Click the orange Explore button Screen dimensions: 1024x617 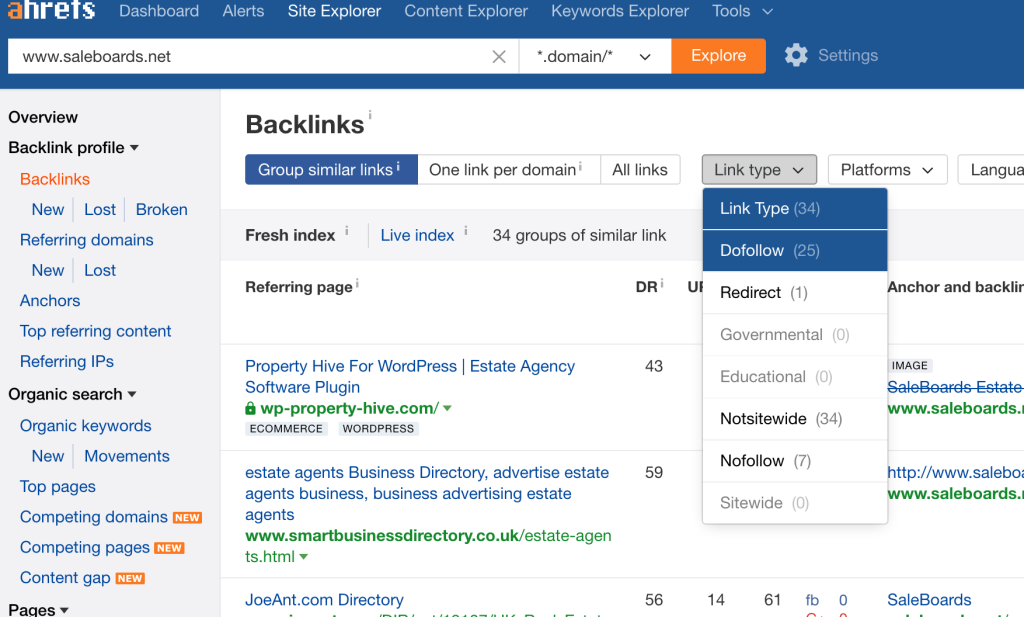point(718,56)
